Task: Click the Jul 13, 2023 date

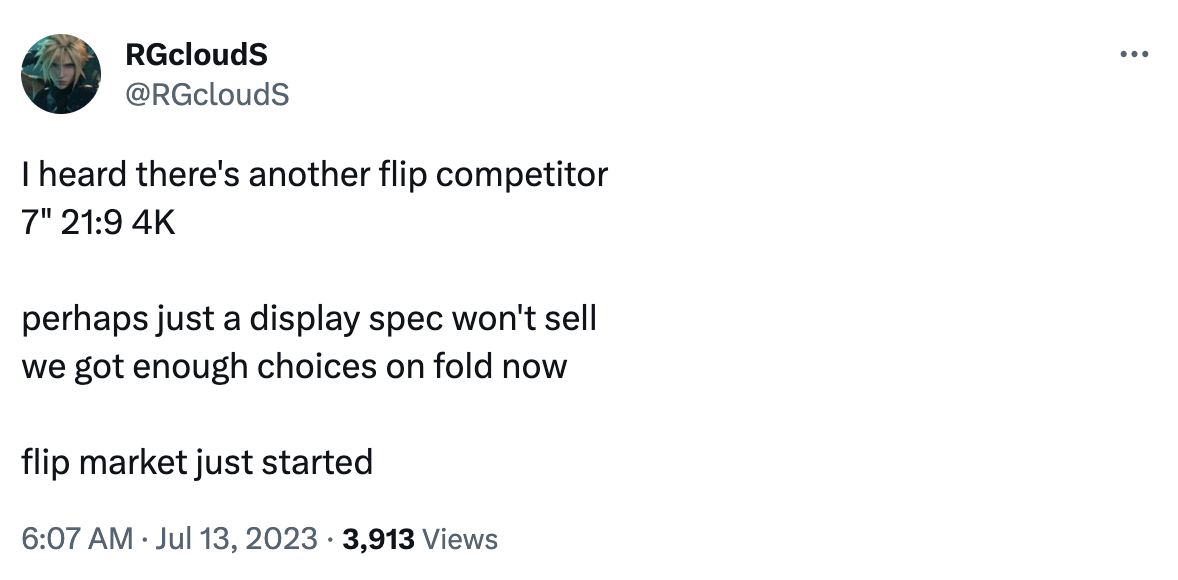Action: click(x=236, y=539)
